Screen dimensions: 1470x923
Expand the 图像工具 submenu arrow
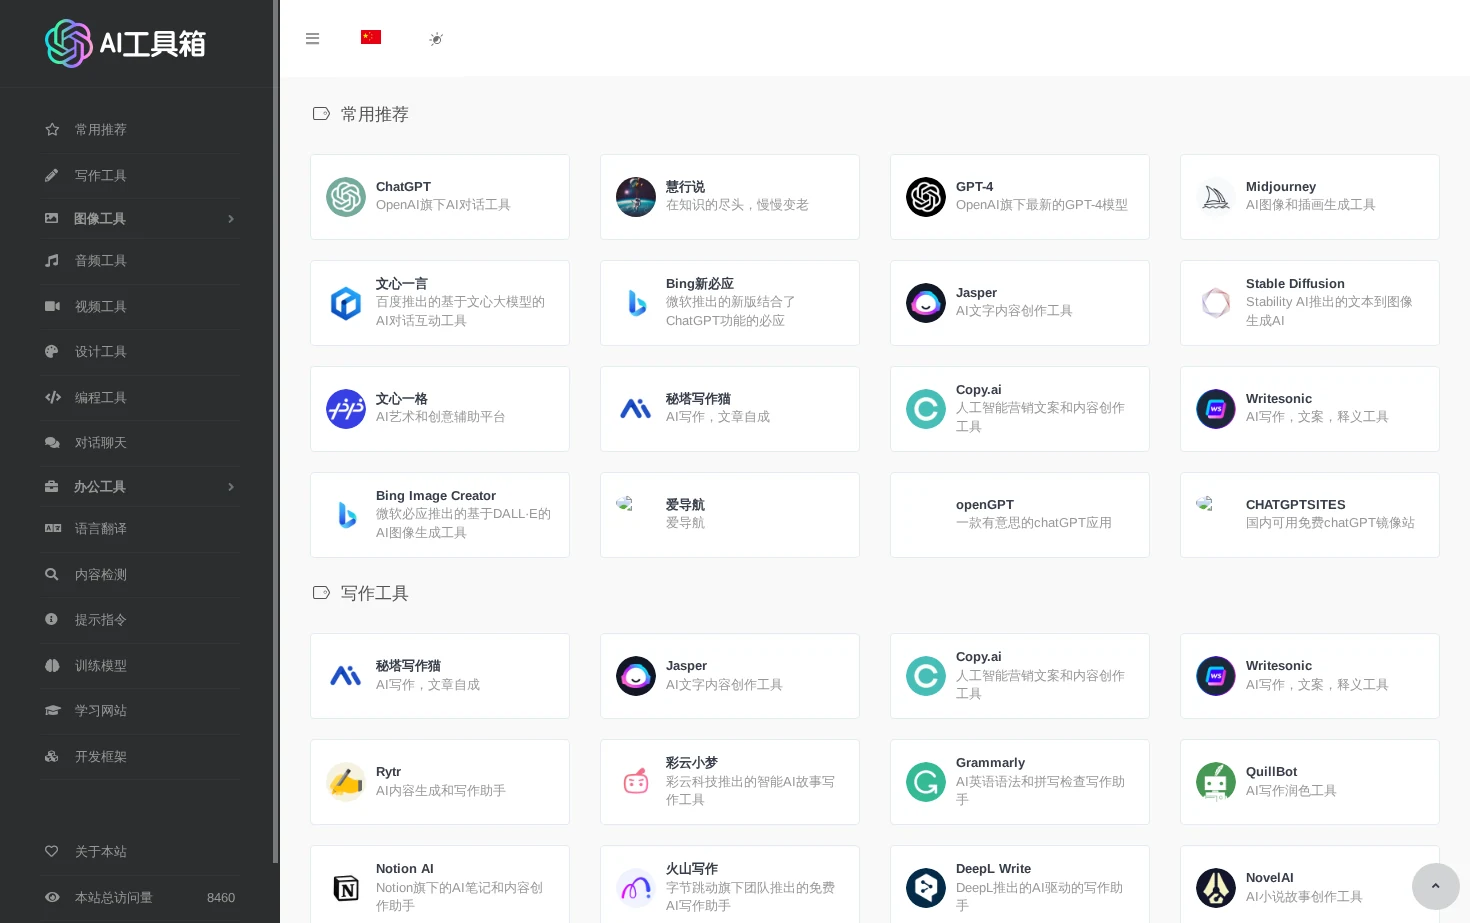click(231, 219)
